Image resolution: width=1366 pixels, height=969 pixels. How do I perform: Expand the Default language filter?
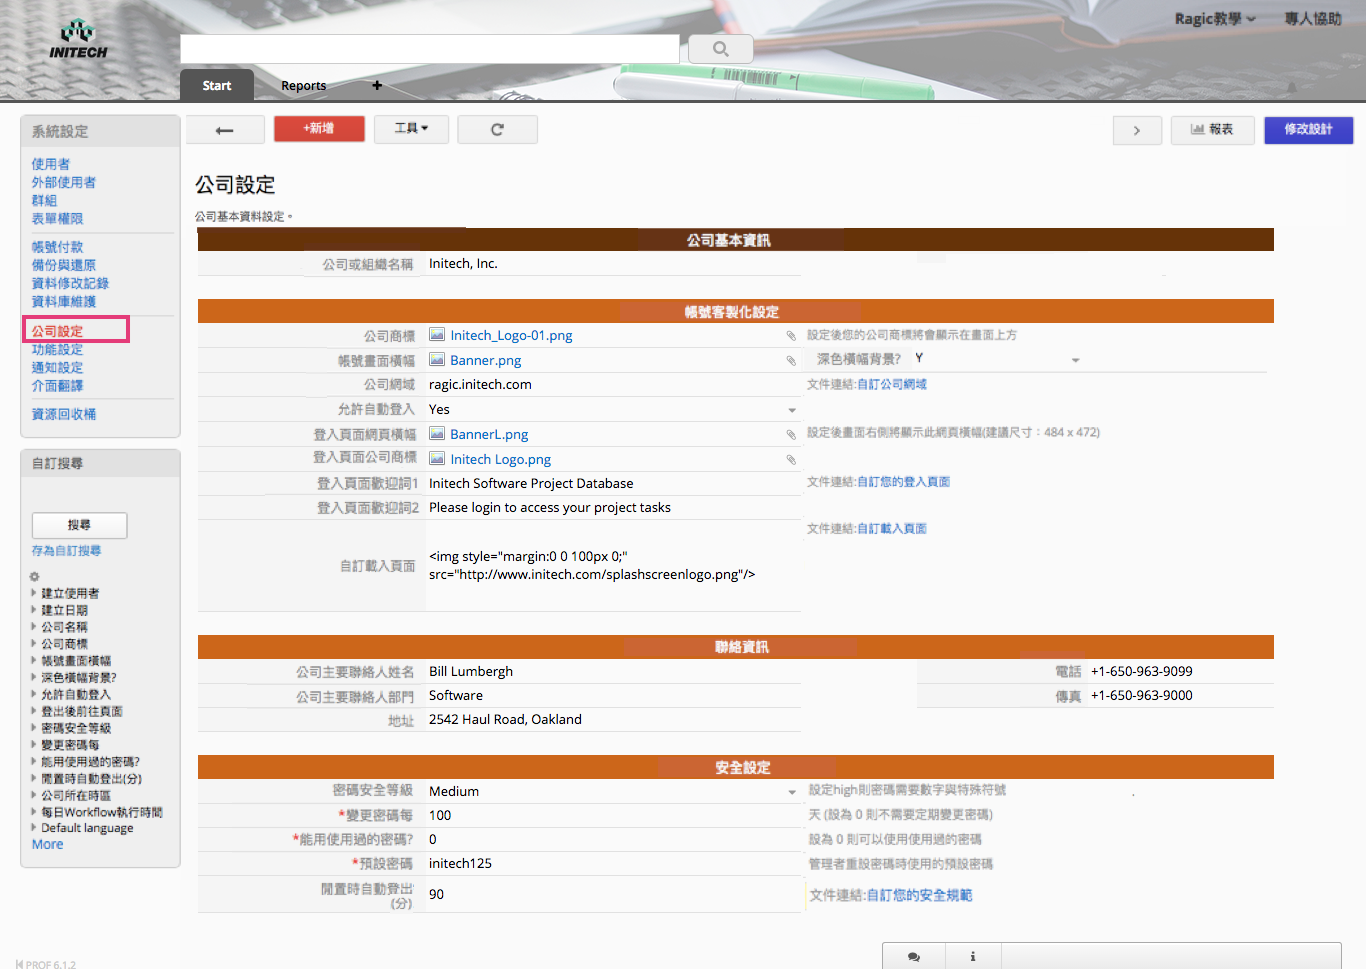click(x=82, y=828)
